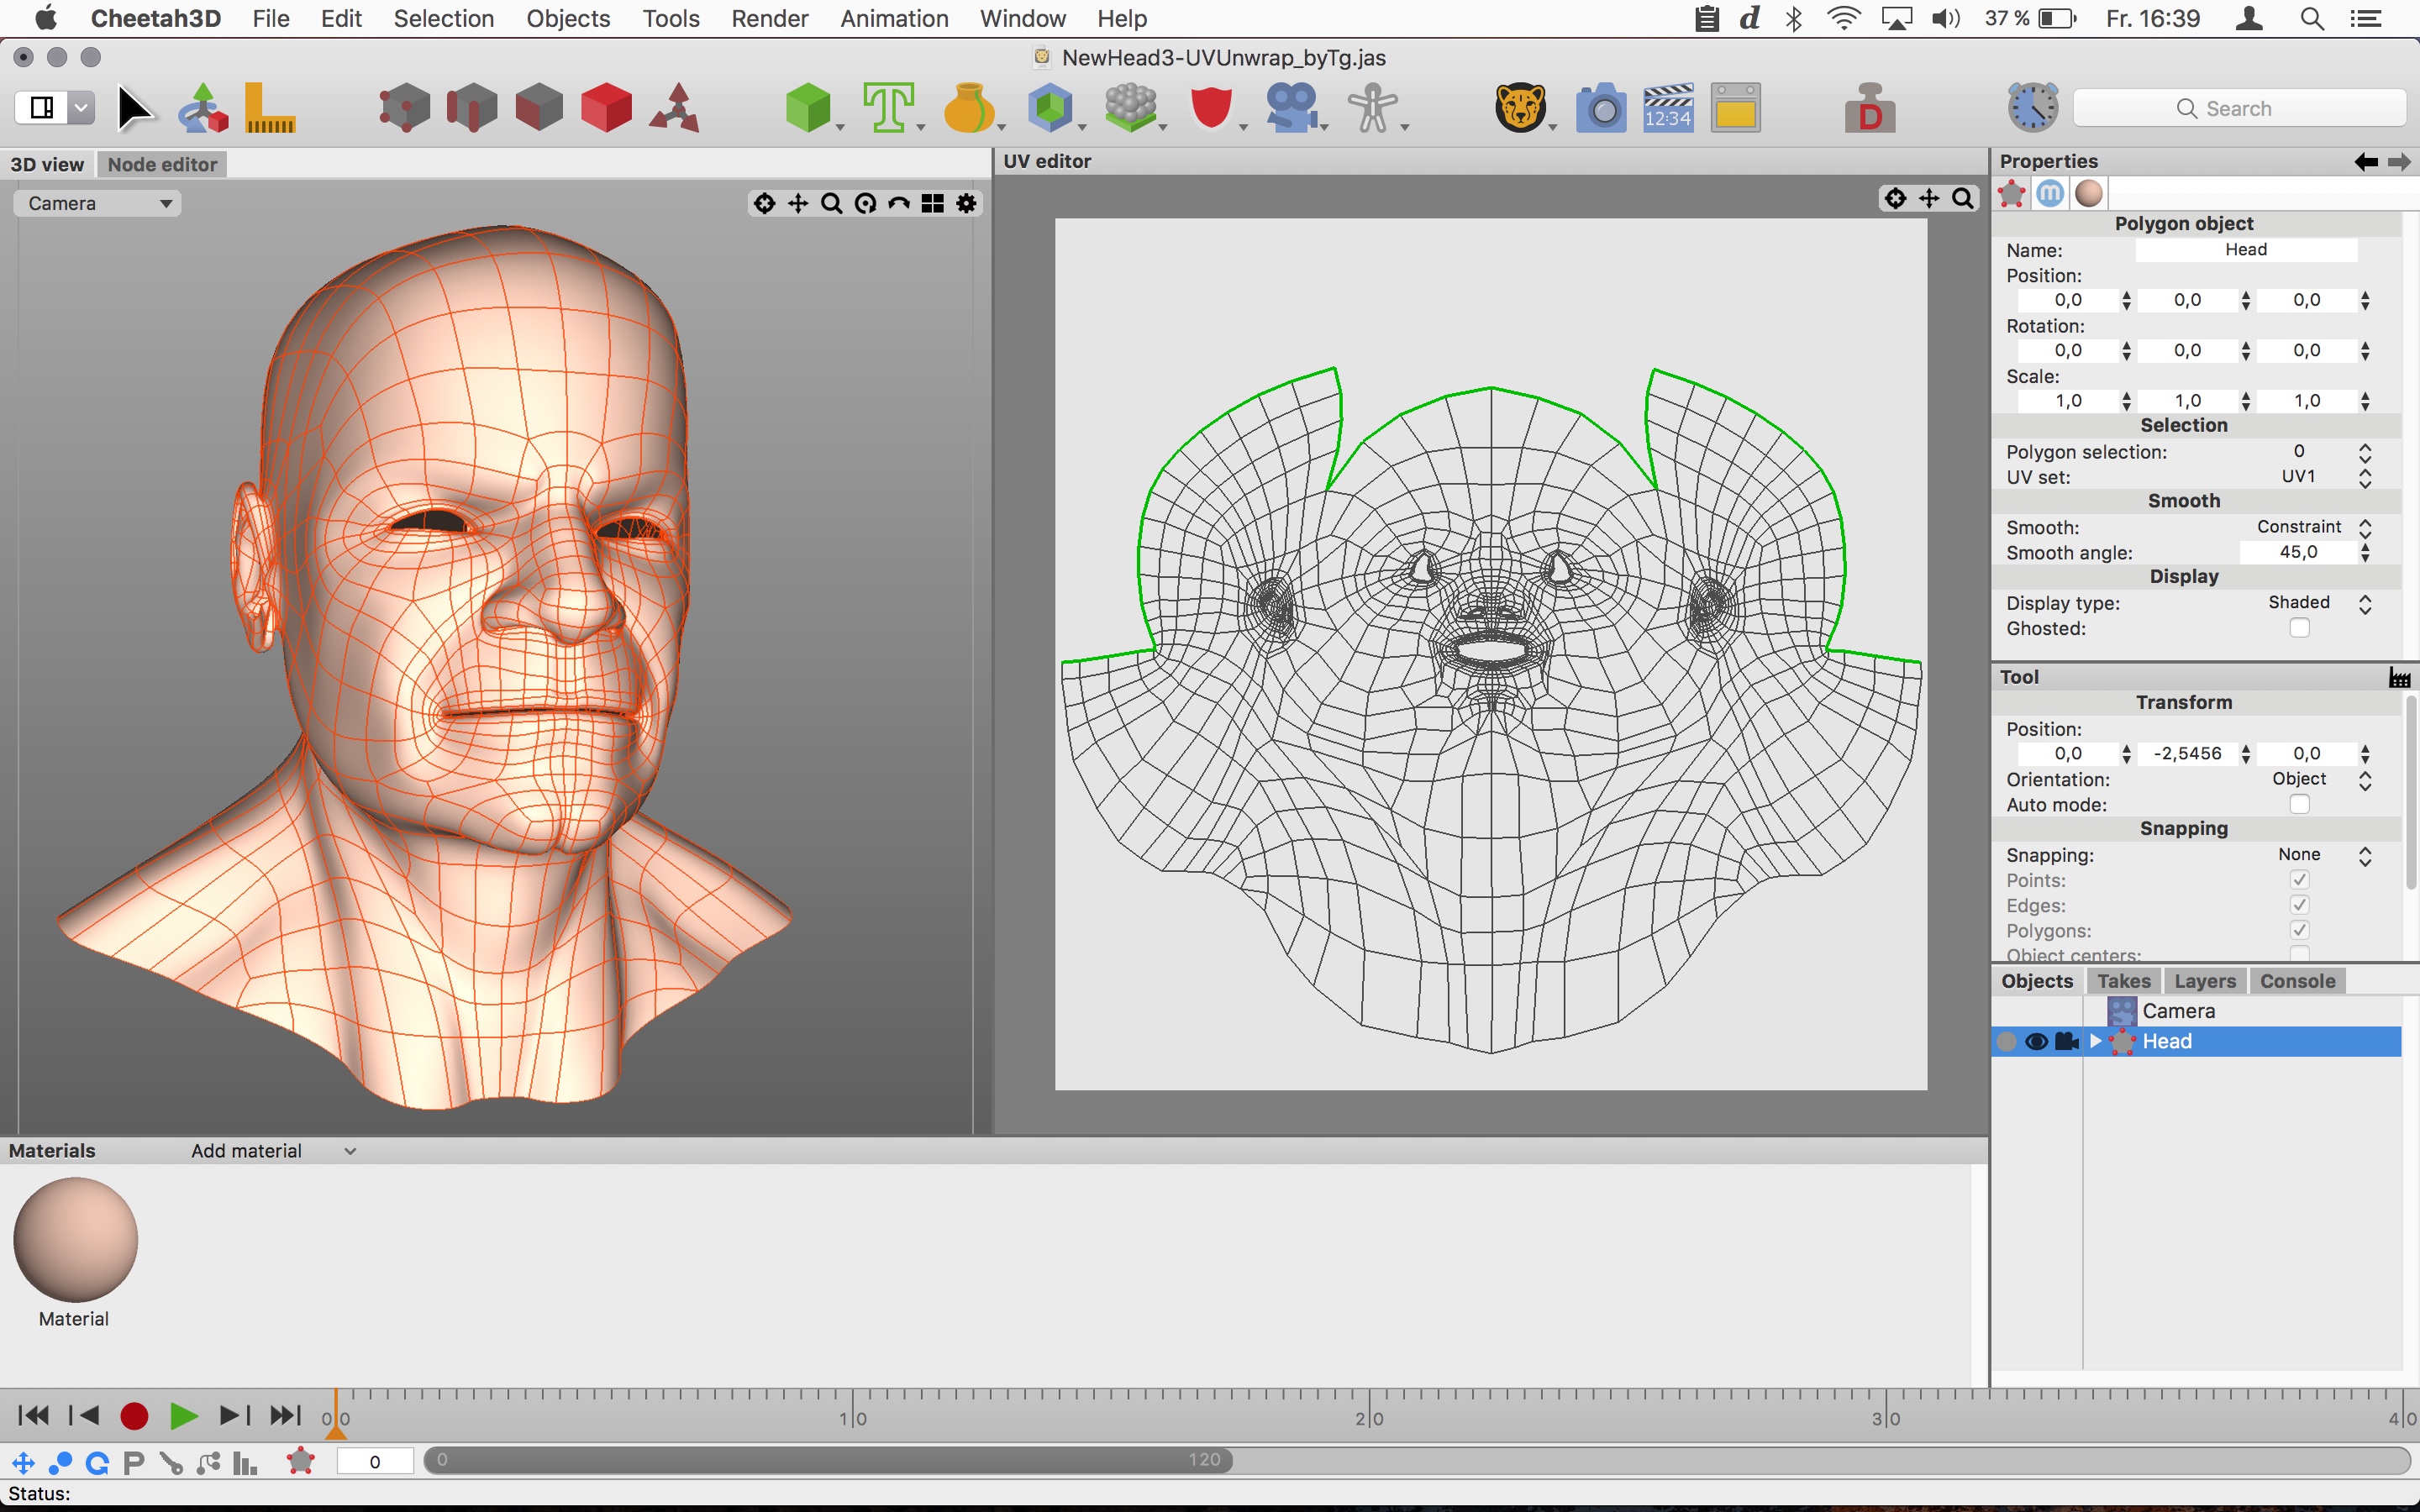This screenshot has width=2420, height=1512.
Task: Click the render animation clapperboard icon
Action: click(x=1667, y=108)
